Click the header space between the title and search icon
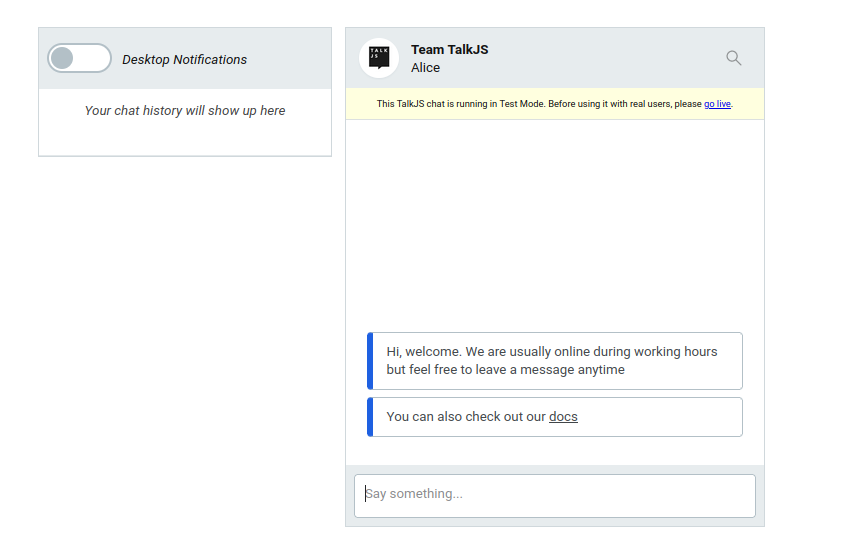 [x=606, y=58]
